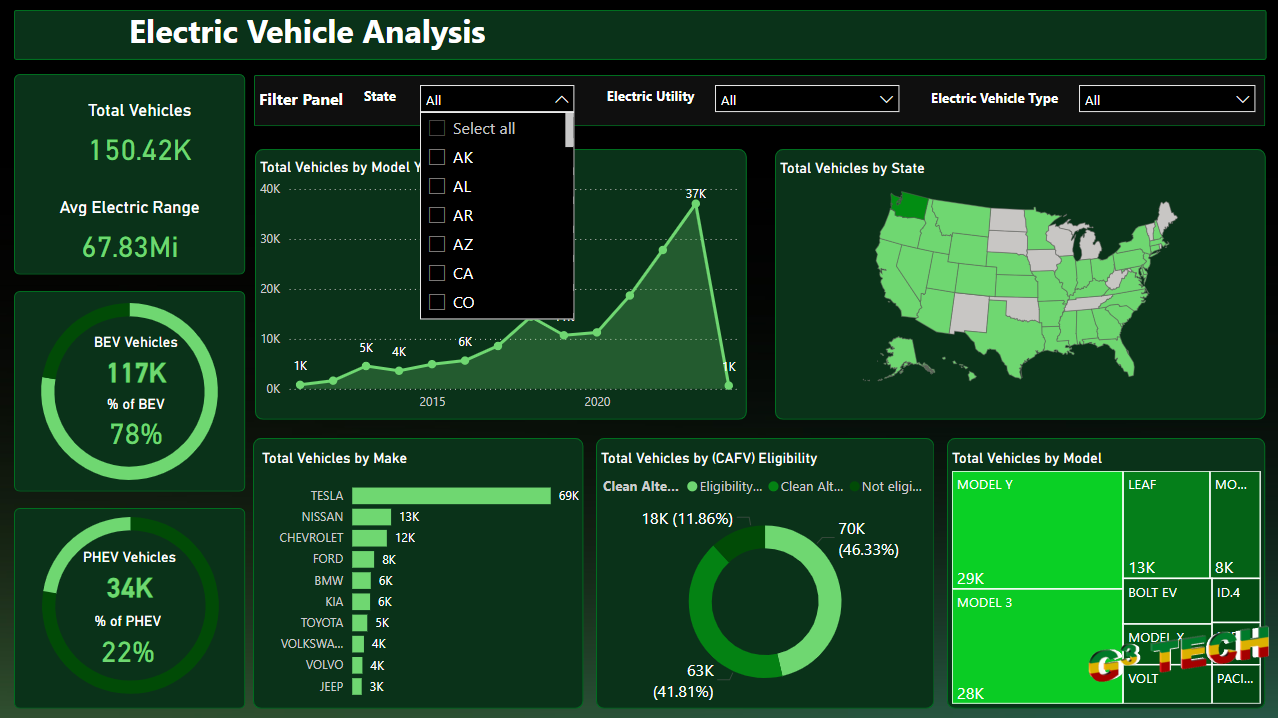
Task: Check the CA state option
Action: [436, 273]
